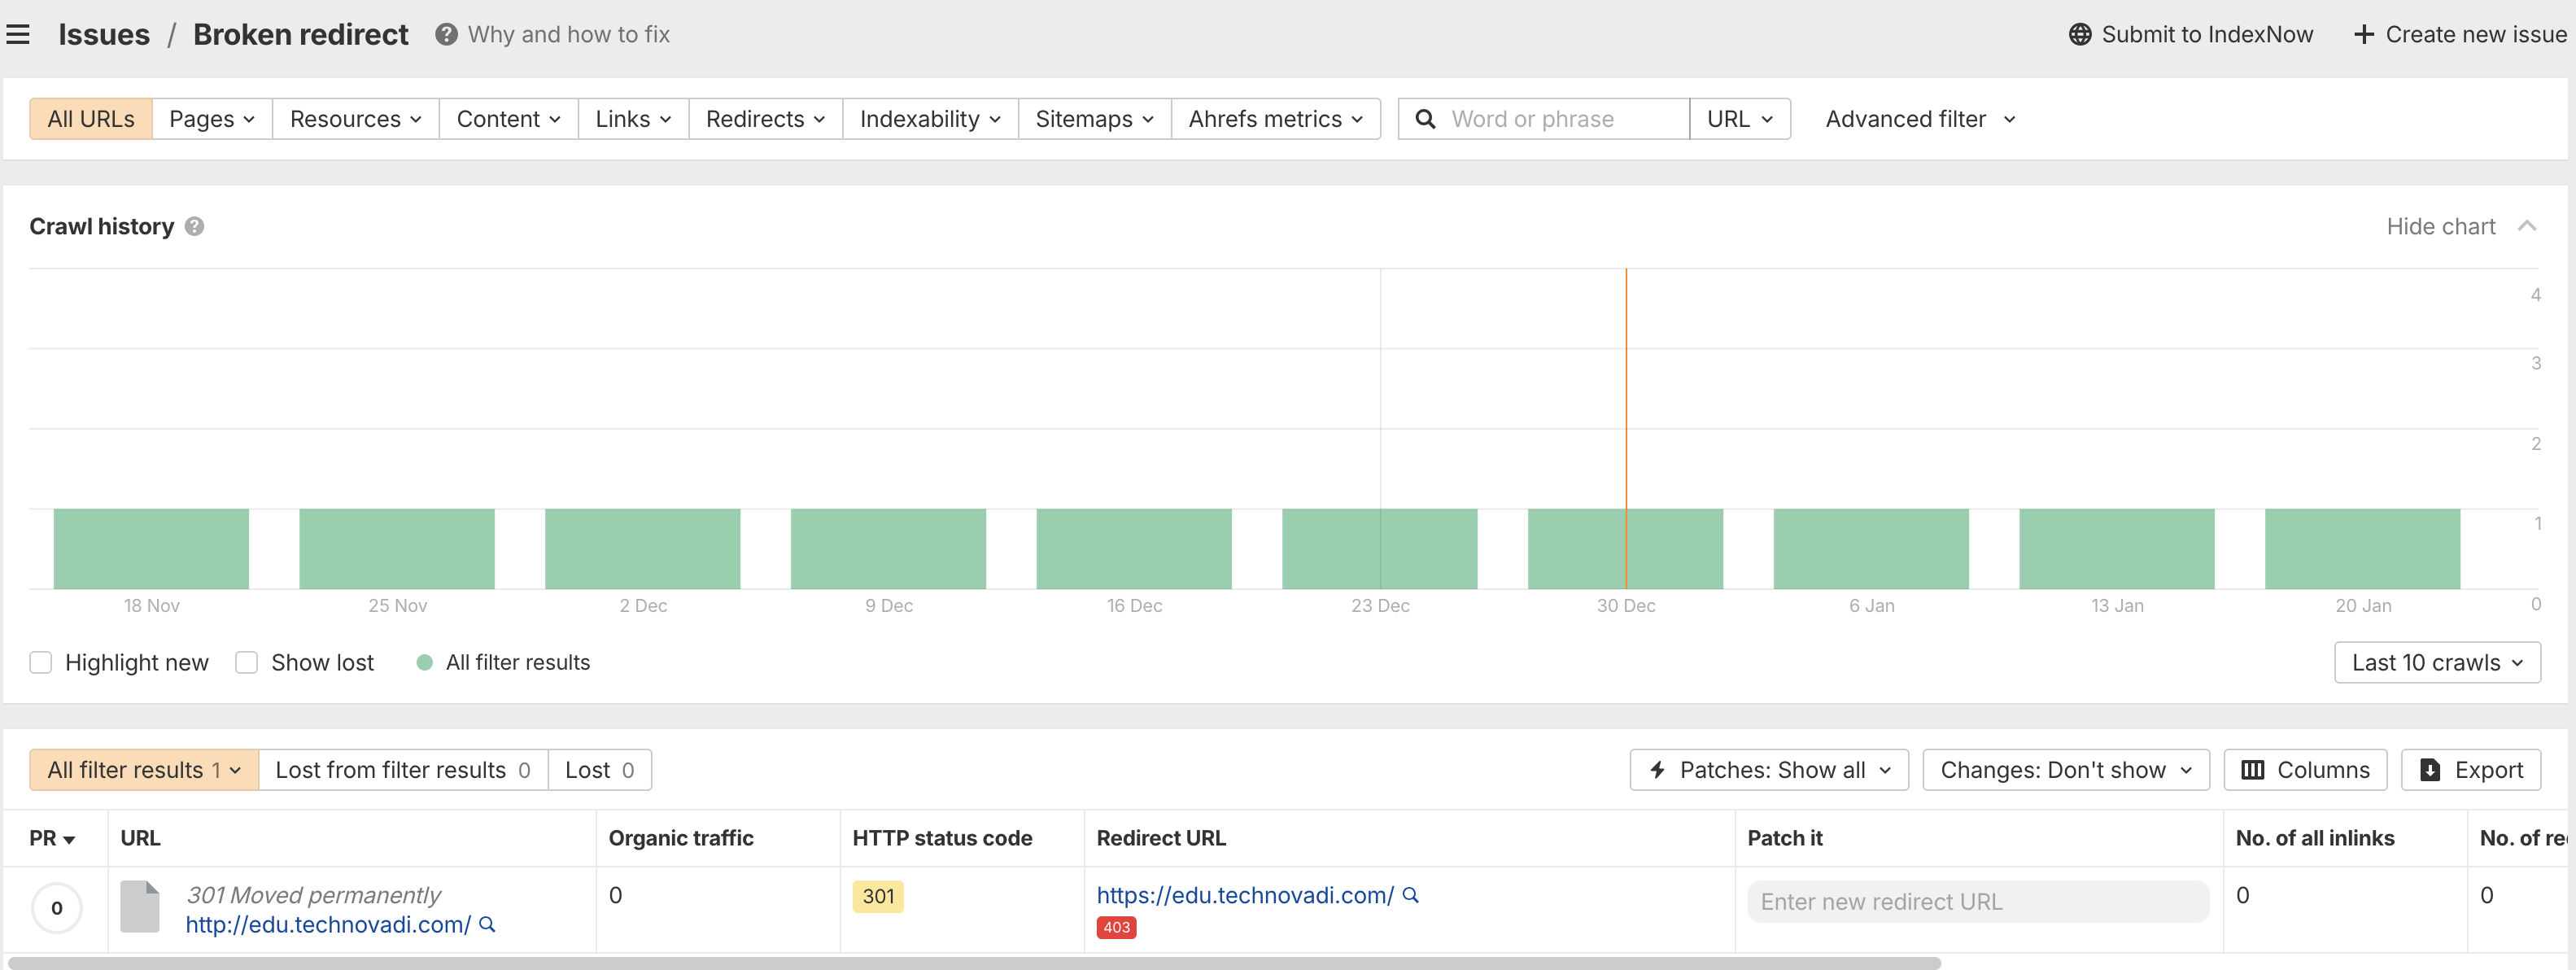
Task: Open the Columns settings button
Action: point(2305,770)
